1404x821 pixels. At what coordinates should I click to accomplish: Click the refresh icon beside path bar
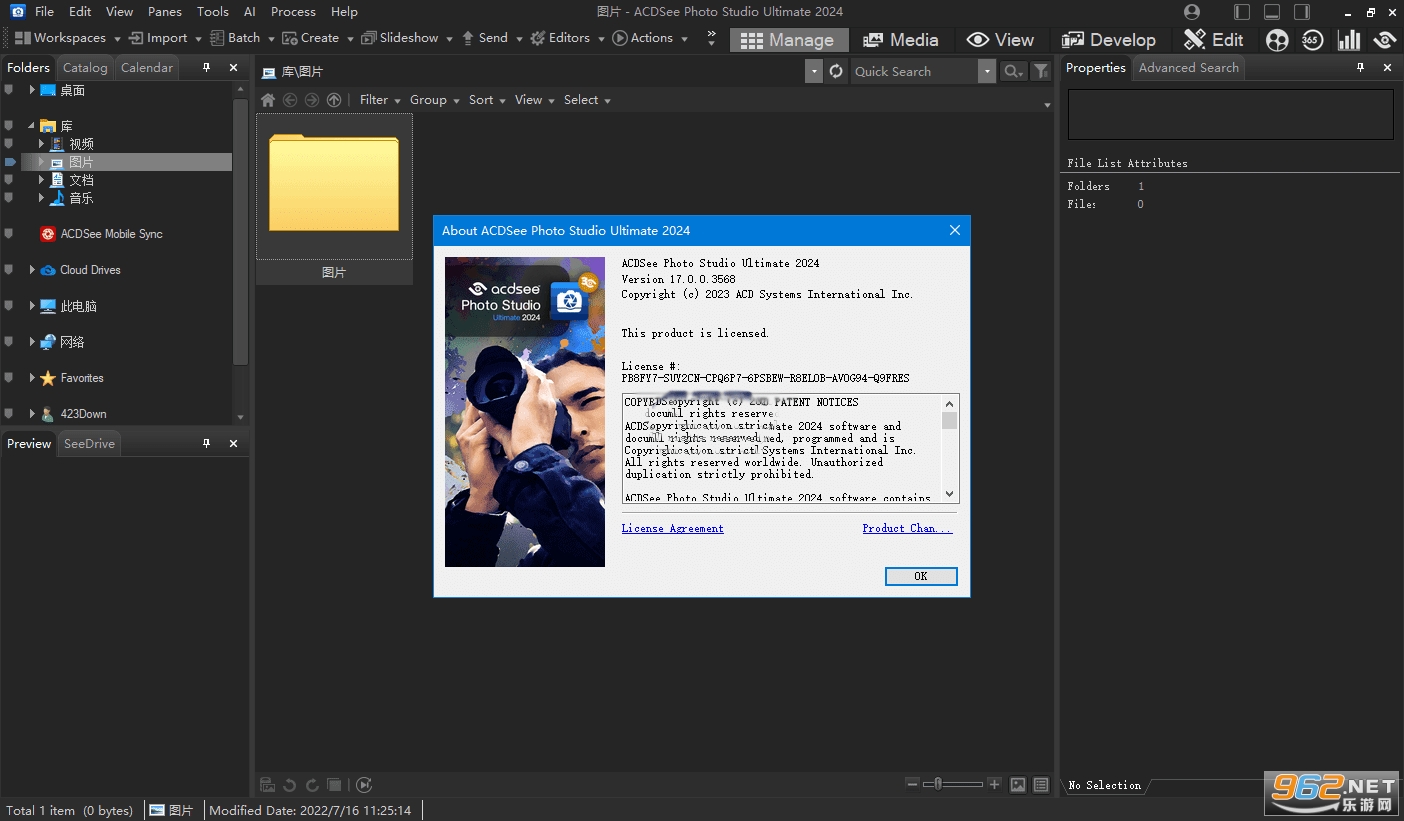pos(837,71)
